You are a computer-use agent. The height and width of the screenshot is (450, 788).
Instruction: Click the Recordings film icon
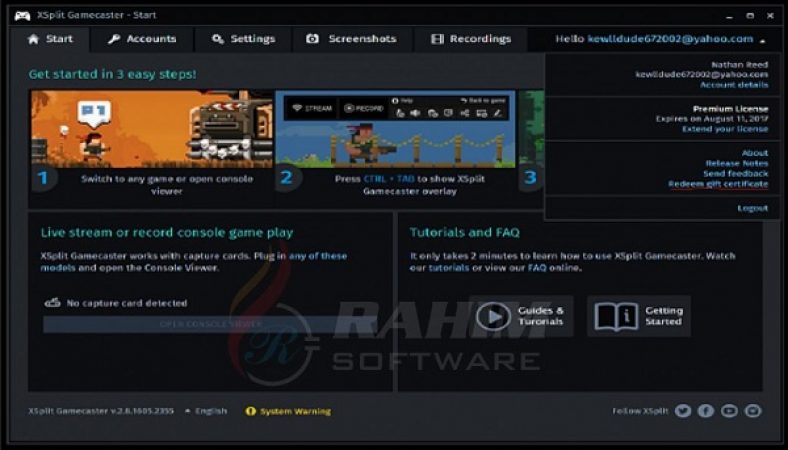click(437, 39)
